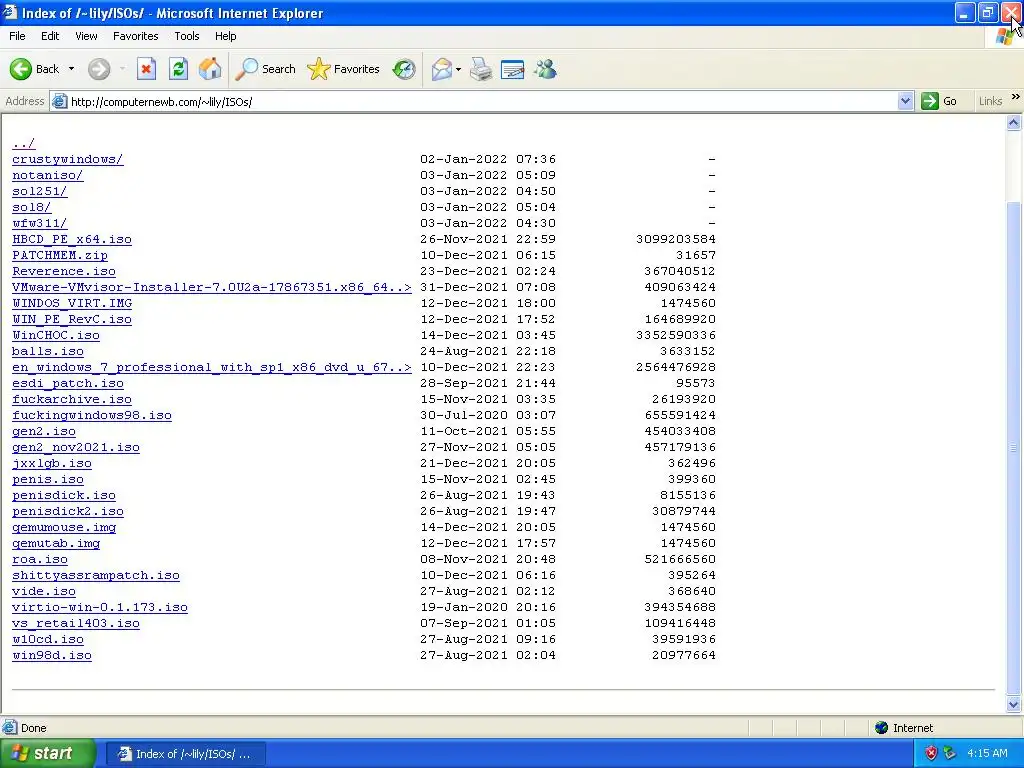Open the Messenger people icon

pyautogui.click(x=545, y=69)
